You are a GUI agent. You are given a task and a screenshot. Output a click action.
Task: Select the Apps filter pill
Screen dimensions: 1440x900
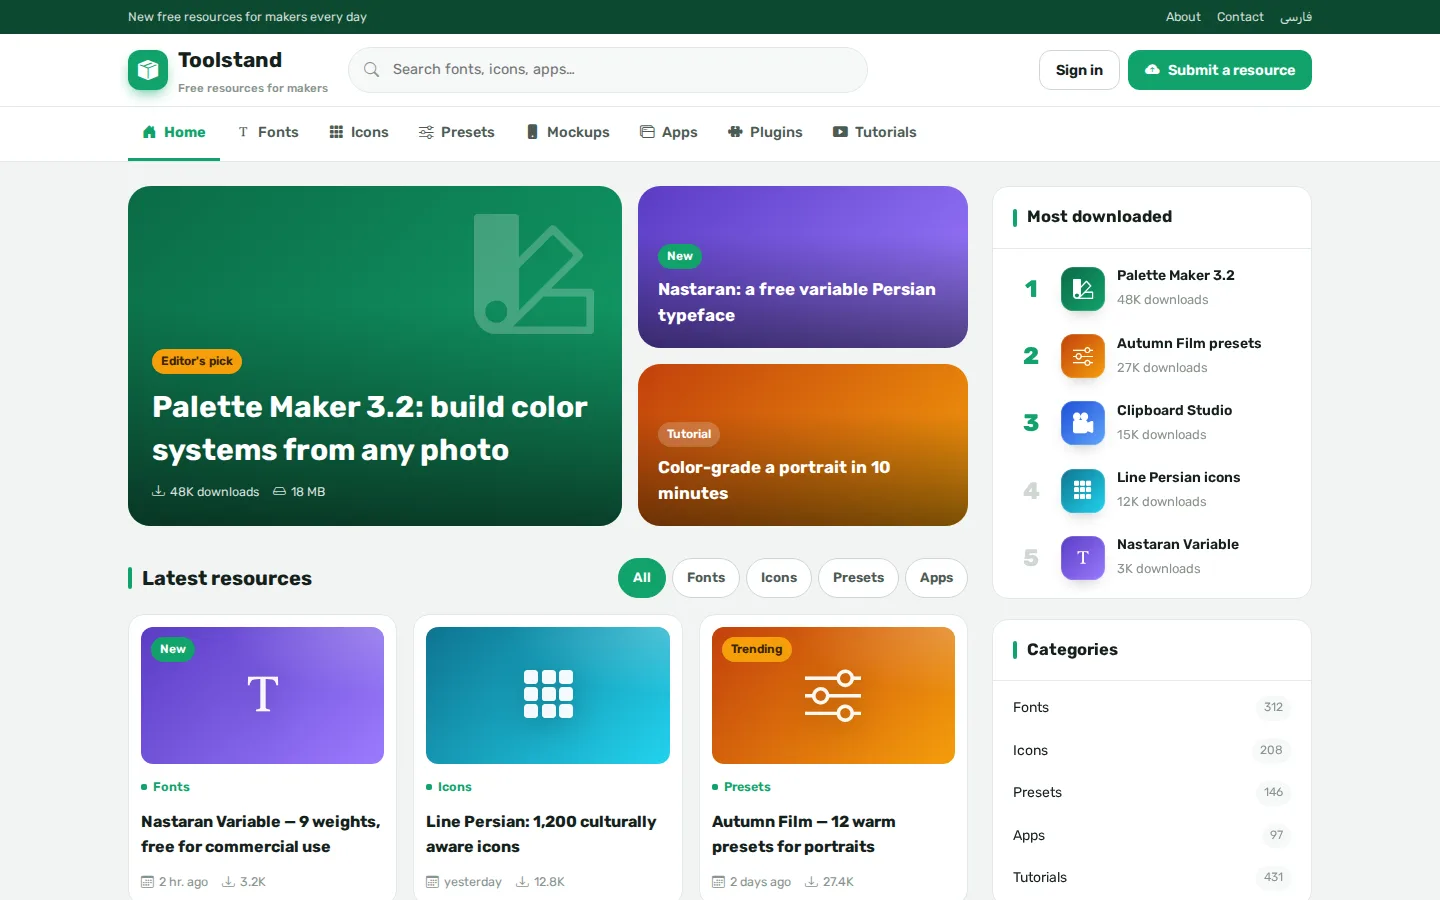(936, 578)
